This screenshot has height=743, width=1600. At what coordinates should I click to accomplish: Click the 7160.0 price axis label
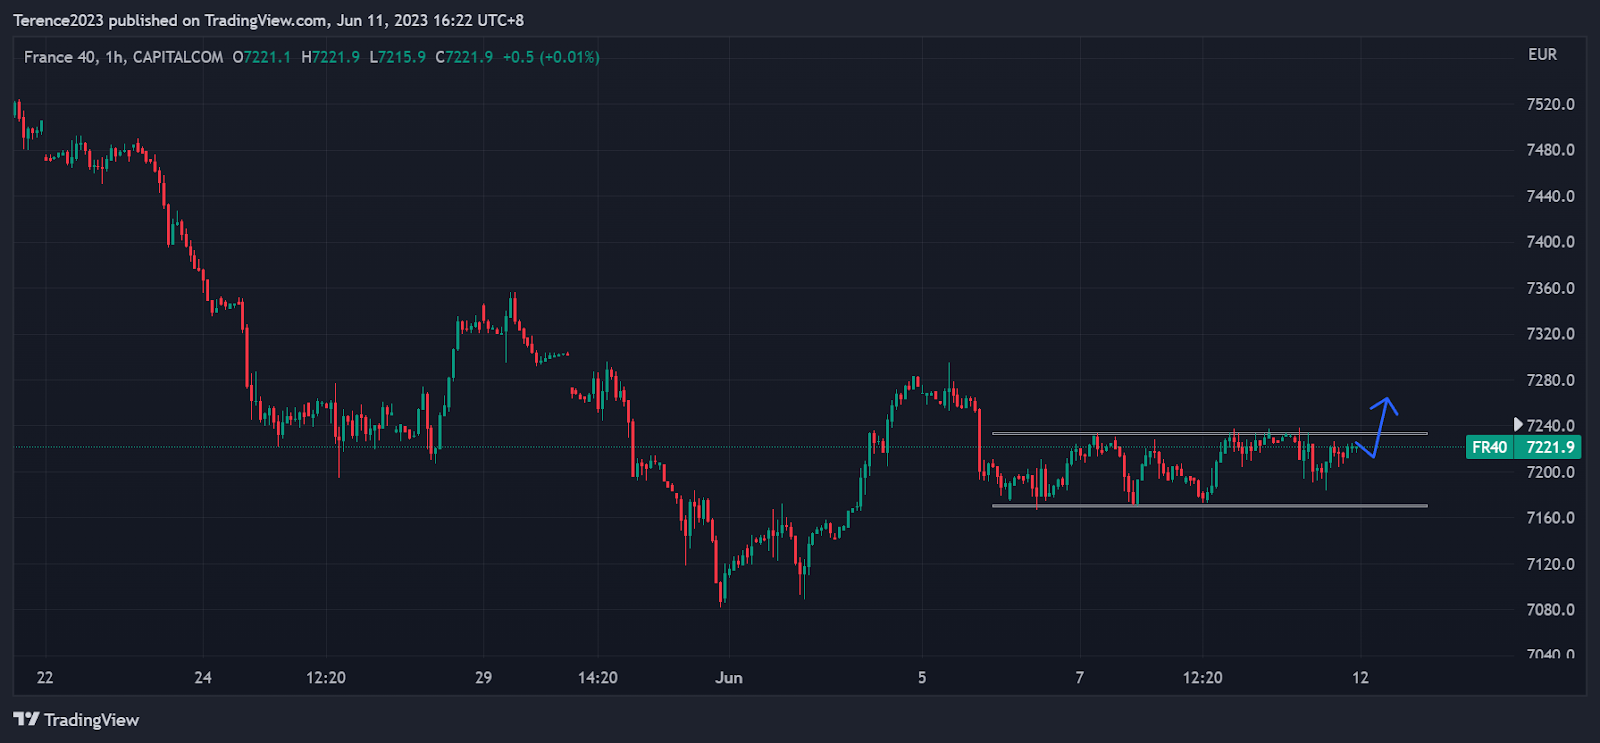[x=1550, y=518]
